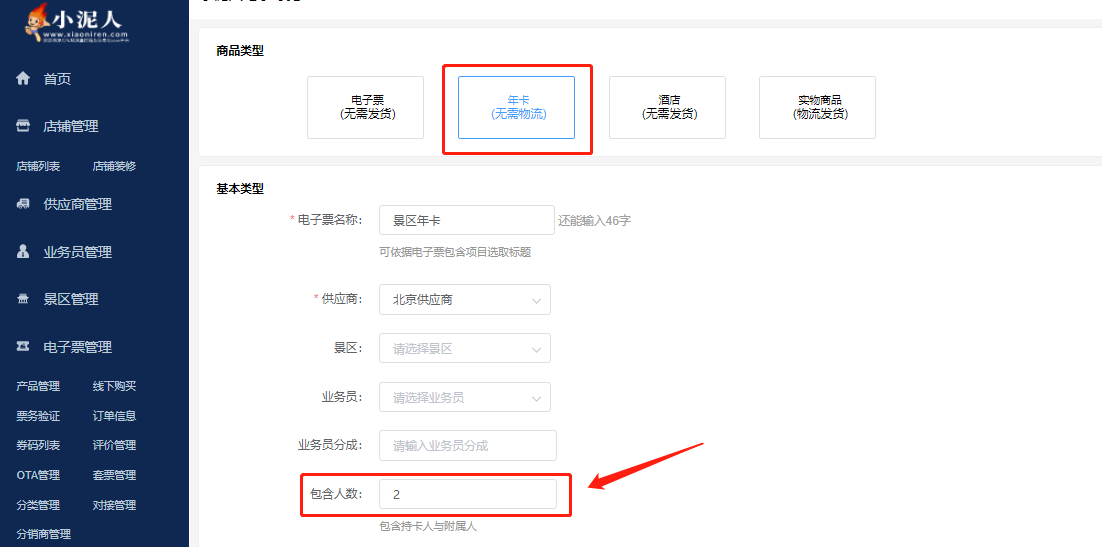The image size is (1102, 547).
Task: Open the 业务员 selection dropdown
Action: tap(464, 397)
